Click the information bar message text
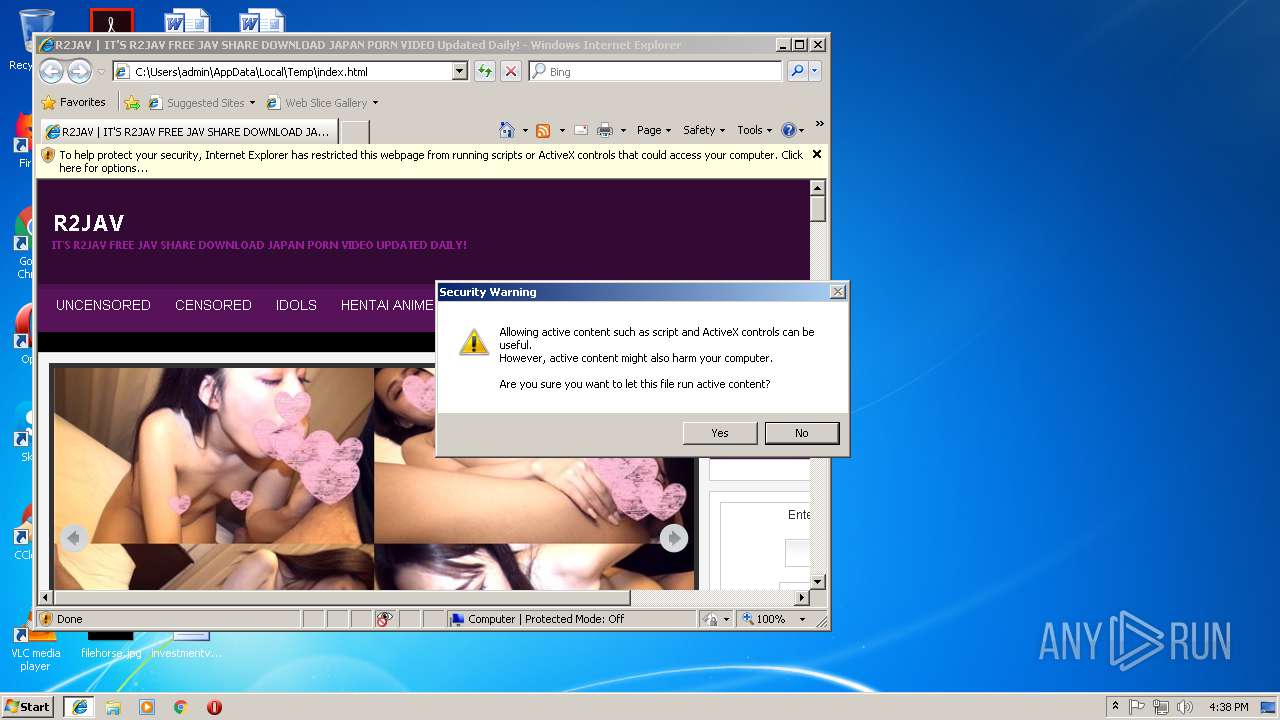Image resolution: width=1280 pixels, height=720 pixels. coord(430,161)
